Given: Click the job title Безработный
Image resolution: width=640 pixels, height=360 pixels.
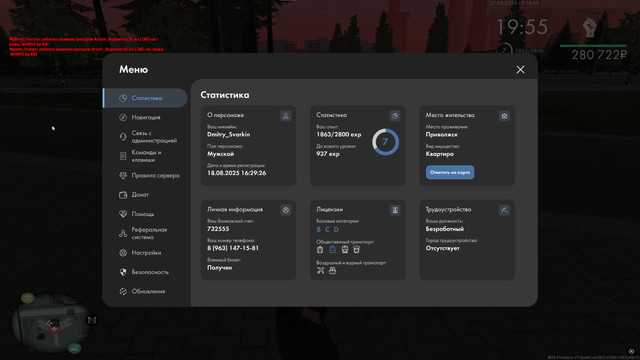Looking at the screenshot, I should (445, 229).
